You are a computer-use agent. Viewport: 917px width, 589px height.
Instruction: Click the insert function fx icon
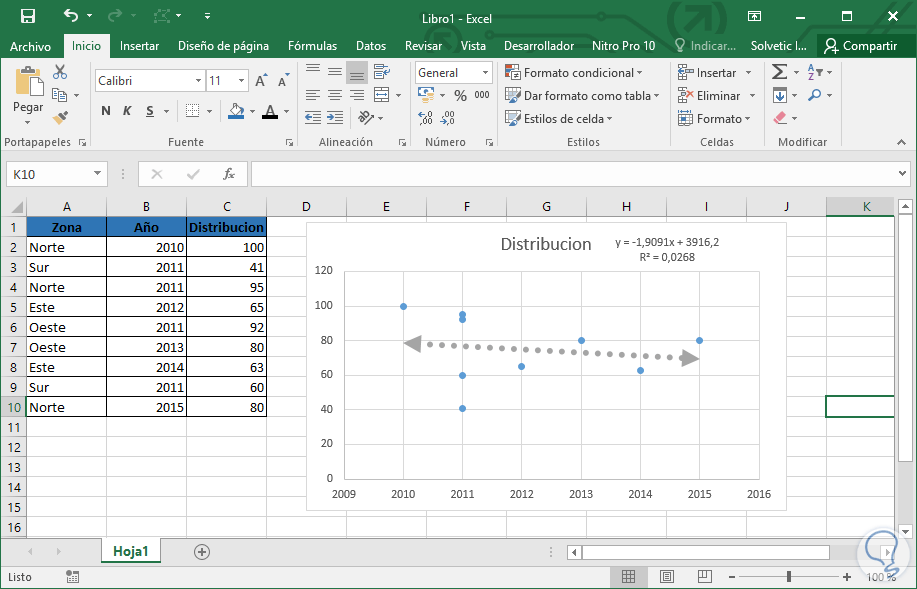tap(229, 174)
